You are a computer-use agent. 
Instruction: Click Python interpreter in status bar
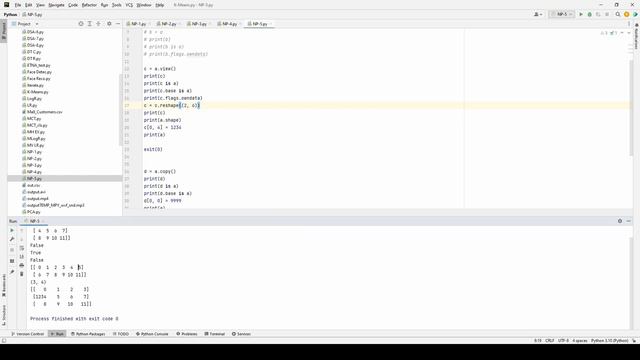pos(609,340)
